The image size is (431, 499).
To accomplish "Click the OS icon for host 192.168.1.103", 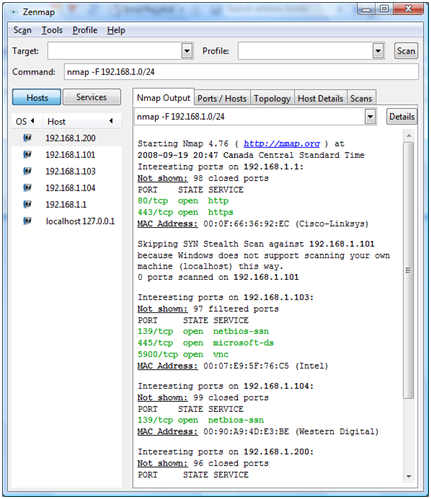I will click(x=27, y=171).
